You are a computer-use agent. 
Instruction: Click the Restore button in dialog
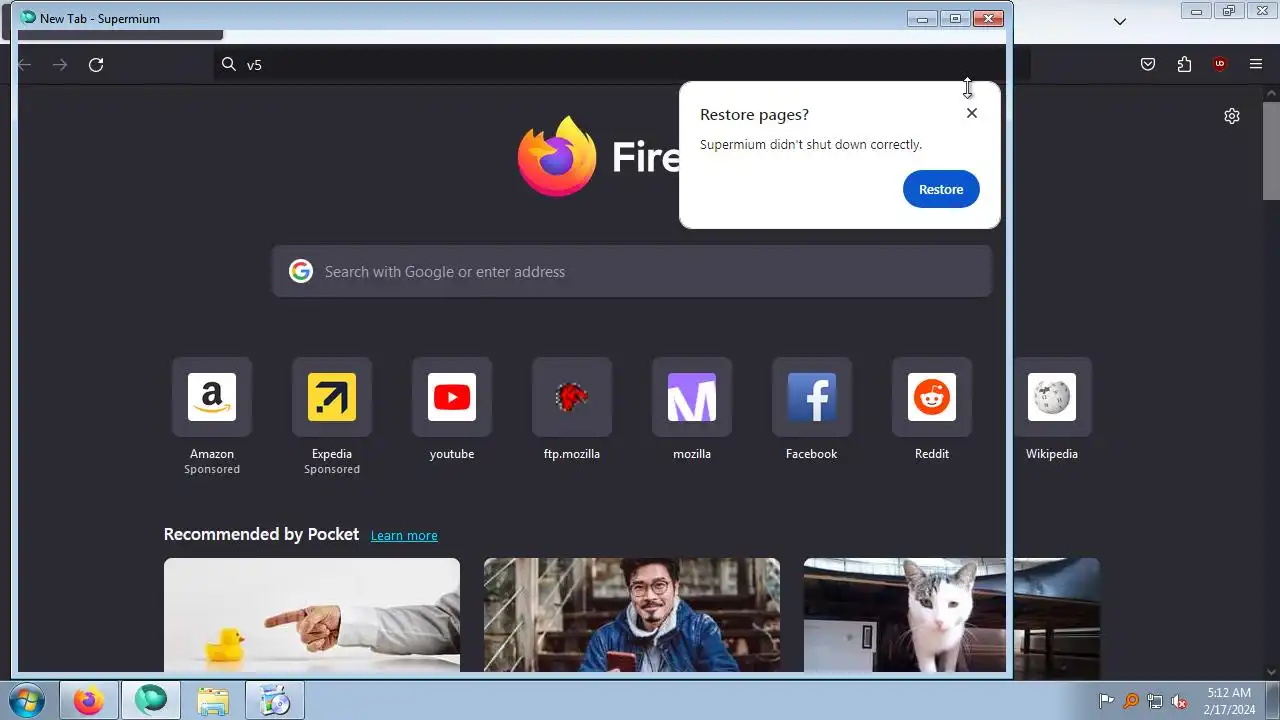[x=941, y=189]
